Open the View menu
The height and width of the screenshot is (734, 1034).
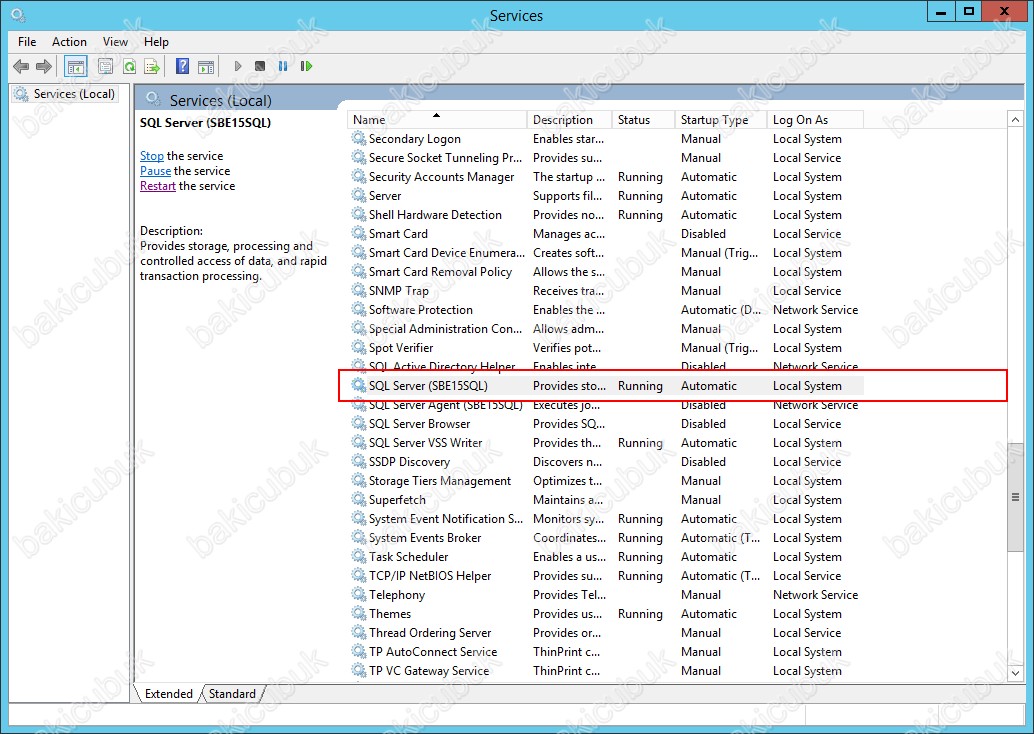[115, 42]
